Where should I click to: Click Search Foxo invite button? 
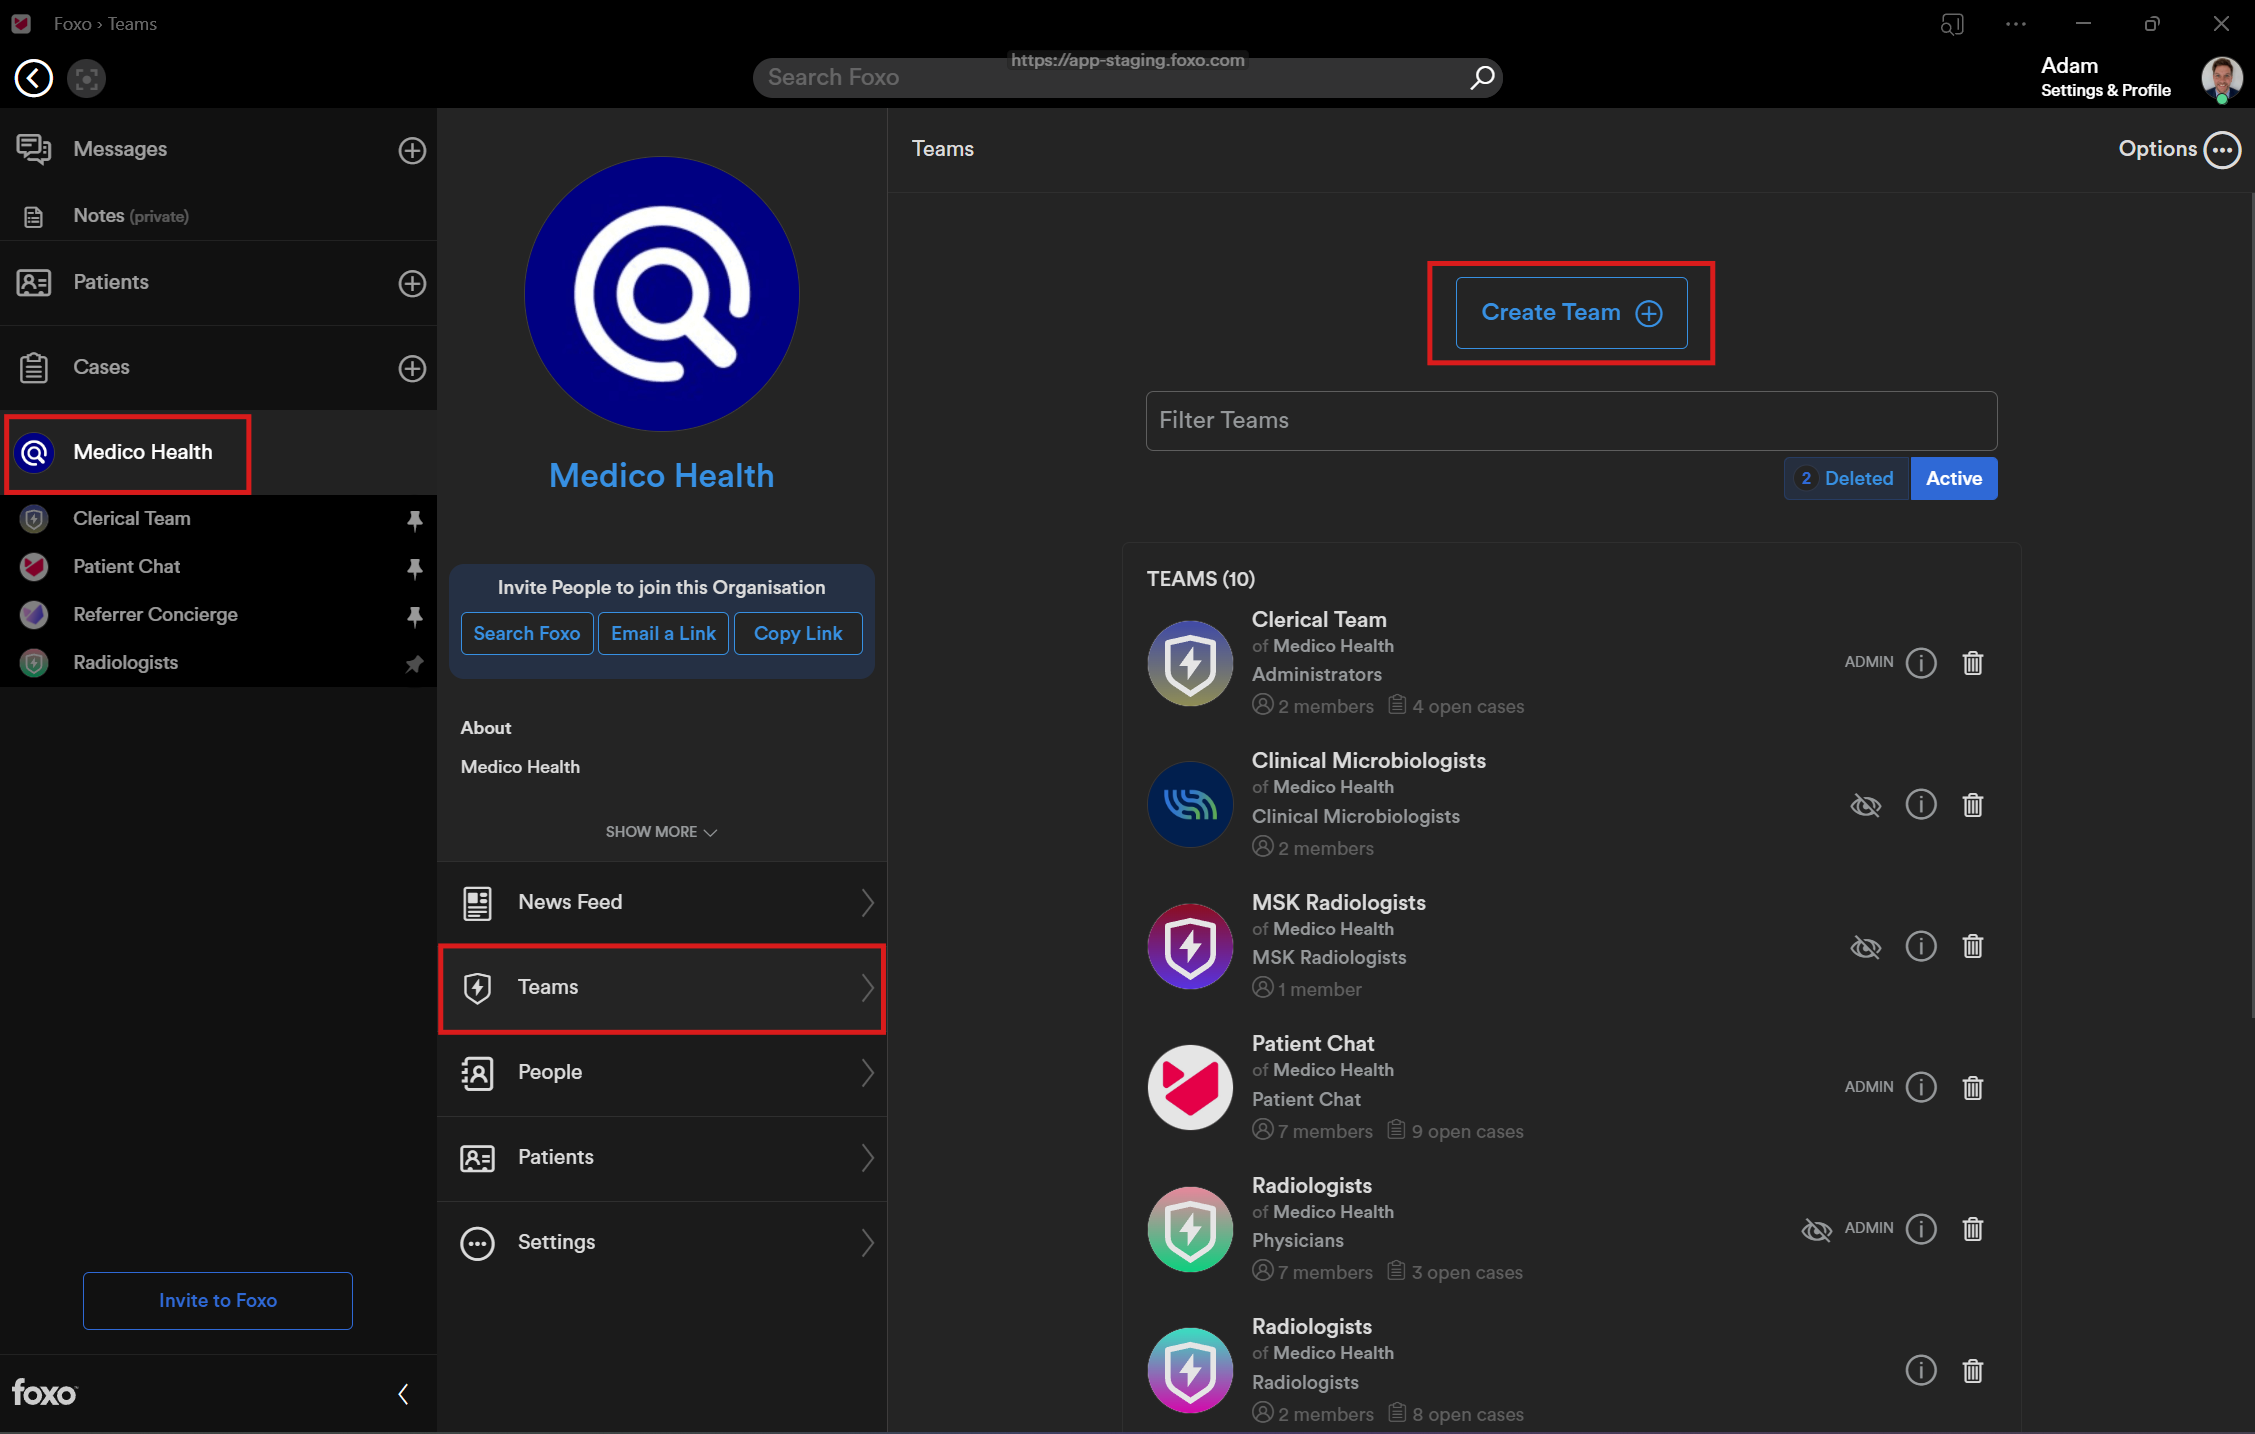[526, 633]
